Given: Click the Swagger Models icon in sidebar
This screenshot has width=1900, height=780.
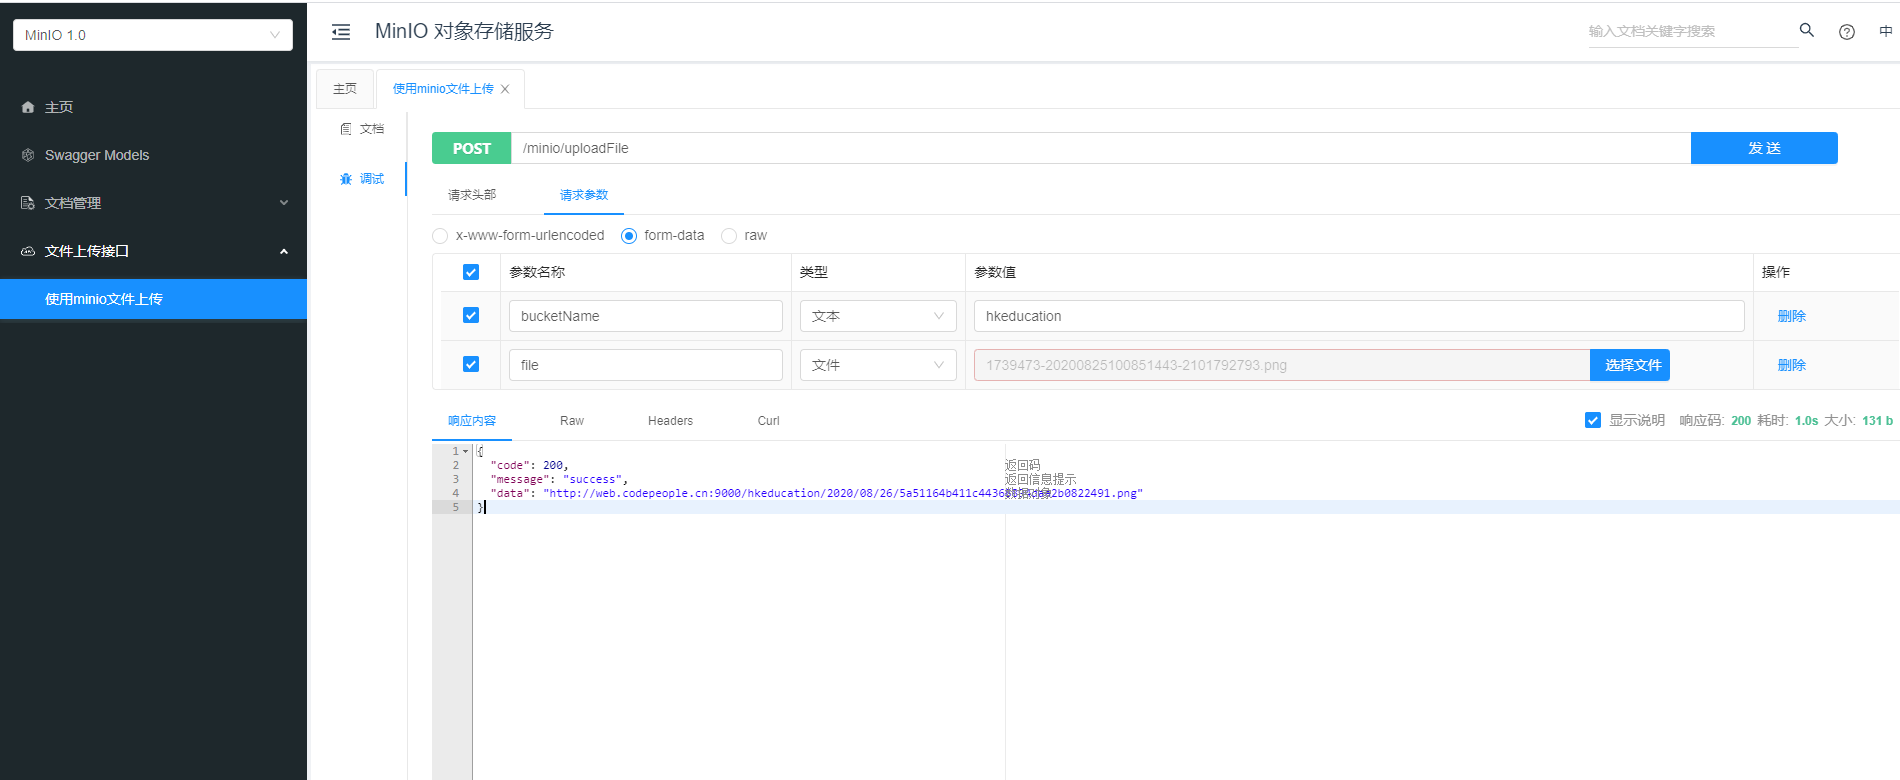Looking at the screenshot, I should pyautogui.click(x=28, y=155).
